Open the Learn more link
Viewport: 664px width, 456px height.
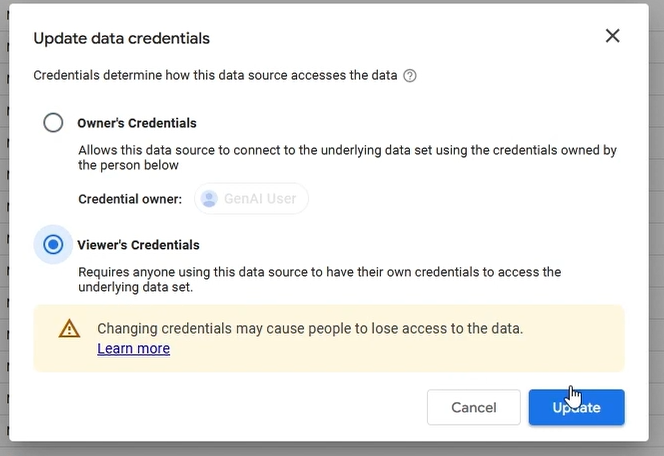coord(133,349)
